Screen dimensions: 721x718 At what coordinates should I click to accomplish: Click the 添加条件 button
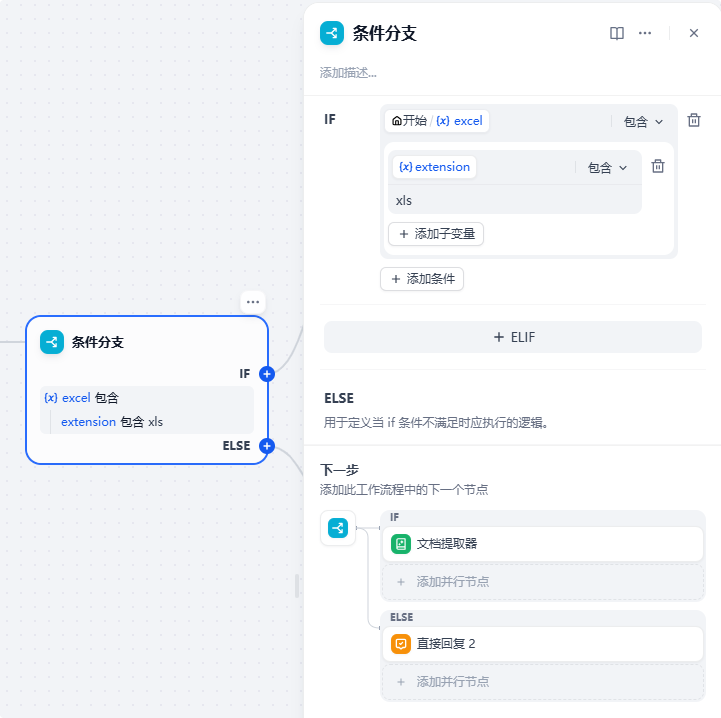click(x=422, y=279)
